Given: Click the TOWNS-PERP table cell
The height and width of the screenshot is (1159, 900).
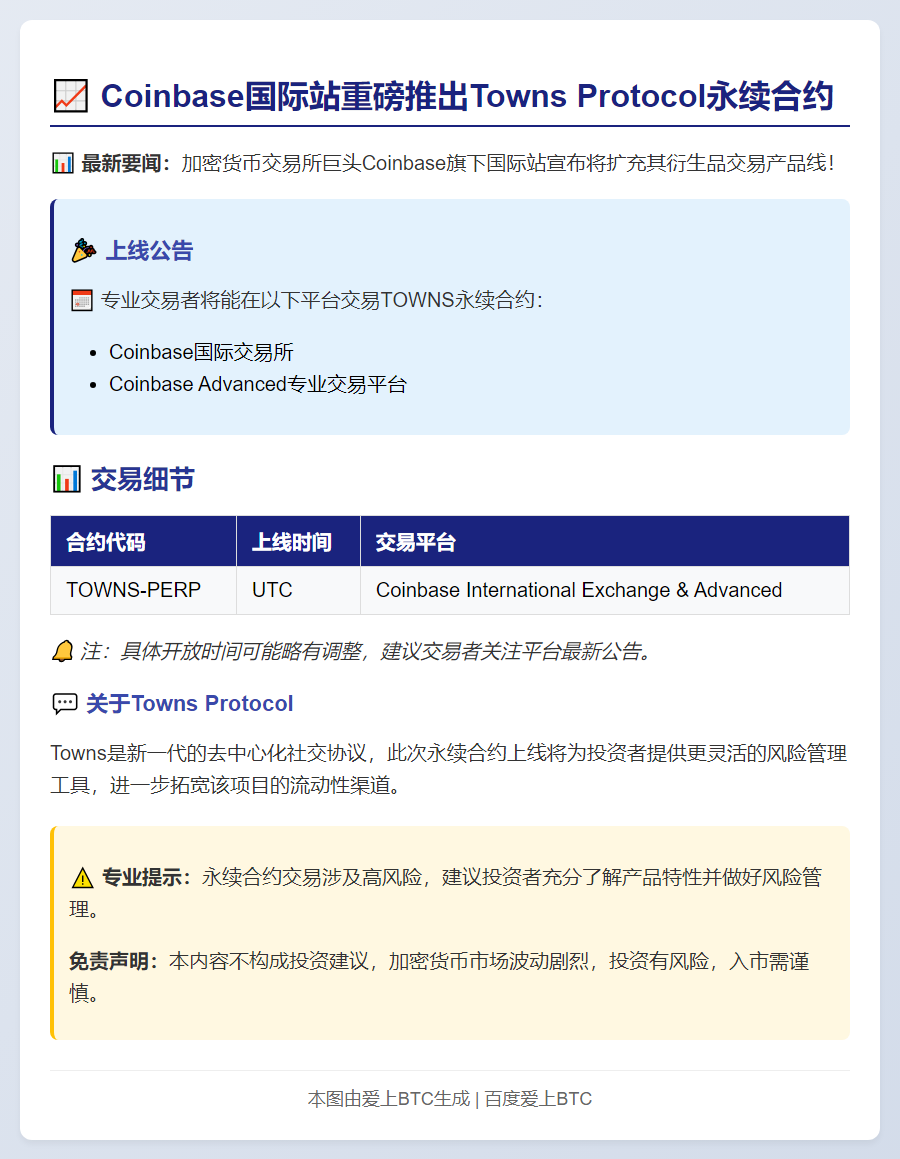Looking at the screenshot, I should coord(143,590).
